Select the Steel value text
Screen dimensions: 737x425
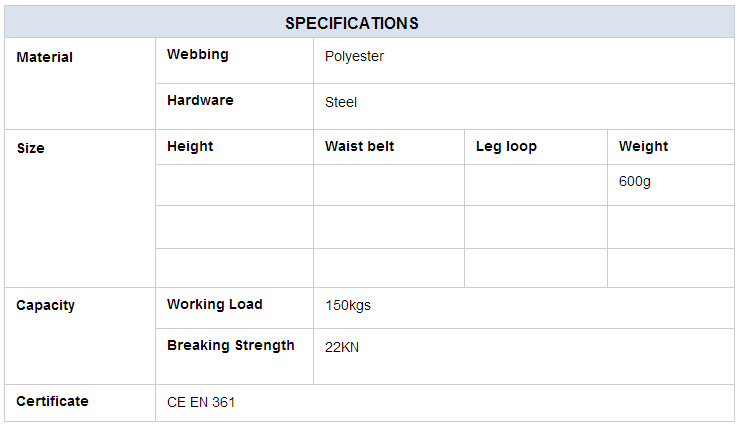click(x=341, y=102)
